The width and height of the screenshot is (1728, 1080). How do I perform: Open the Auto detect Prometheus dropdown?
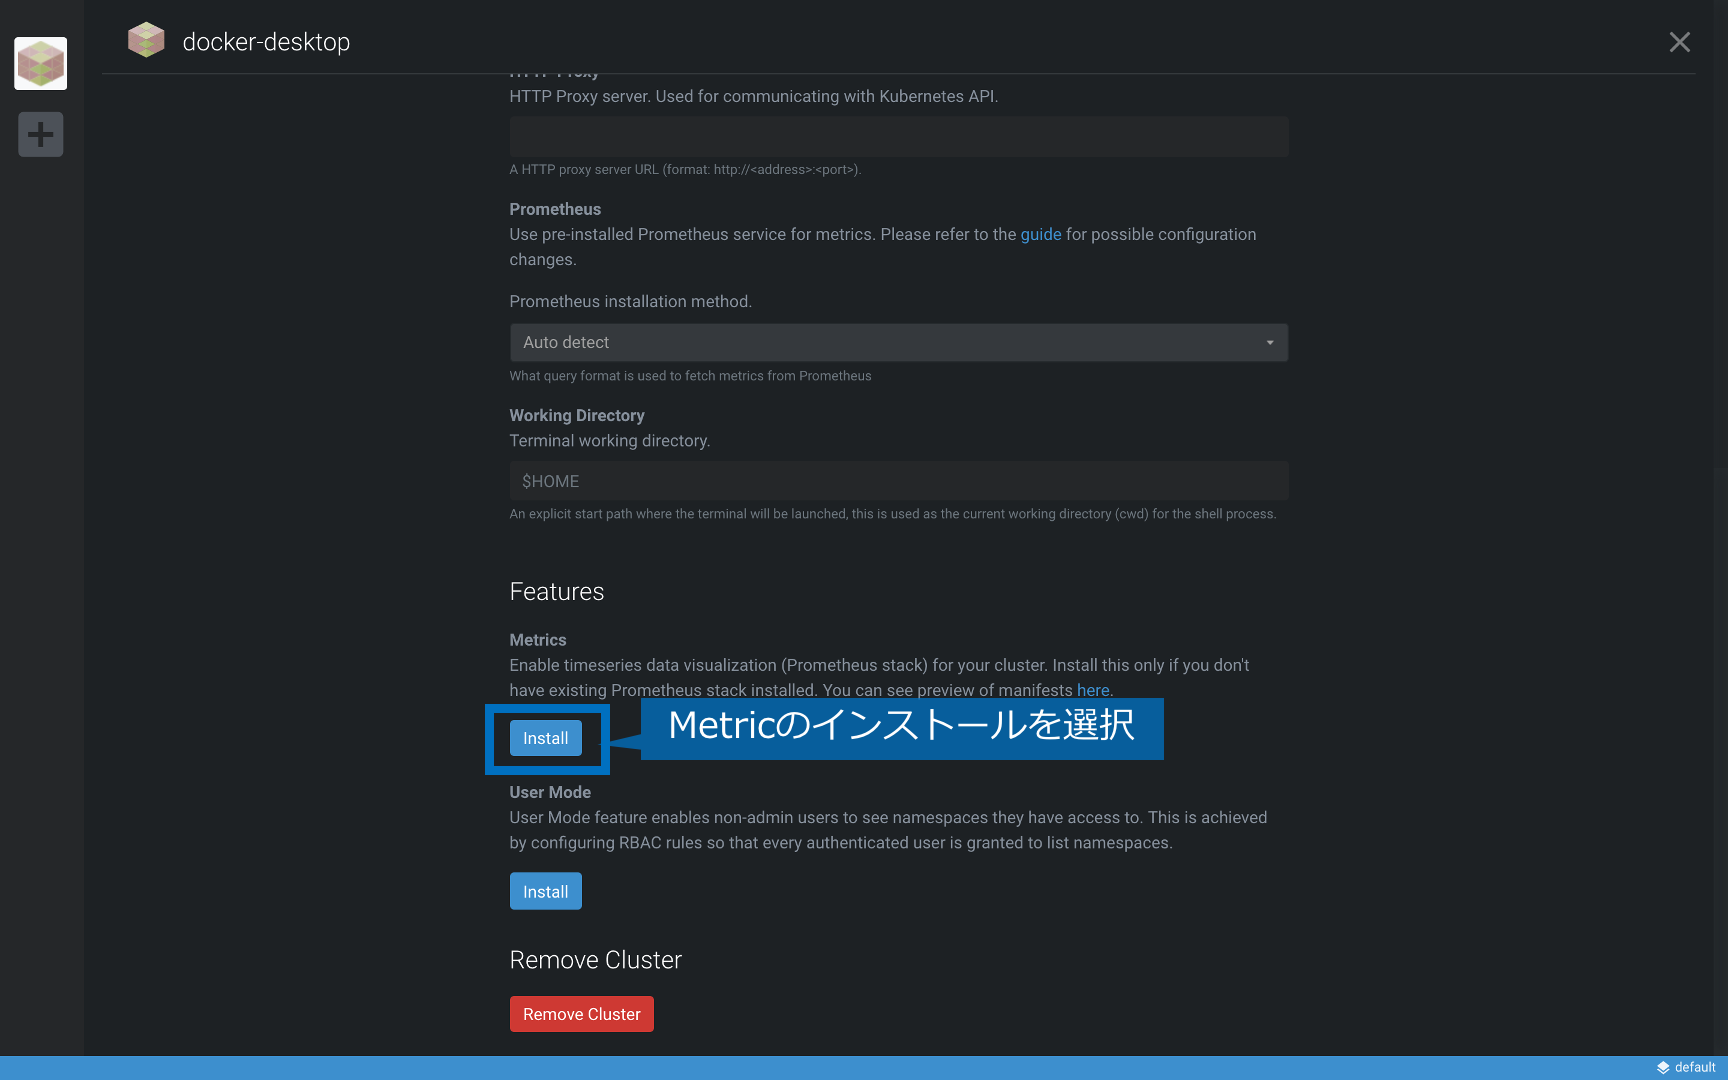coord(899,342)
